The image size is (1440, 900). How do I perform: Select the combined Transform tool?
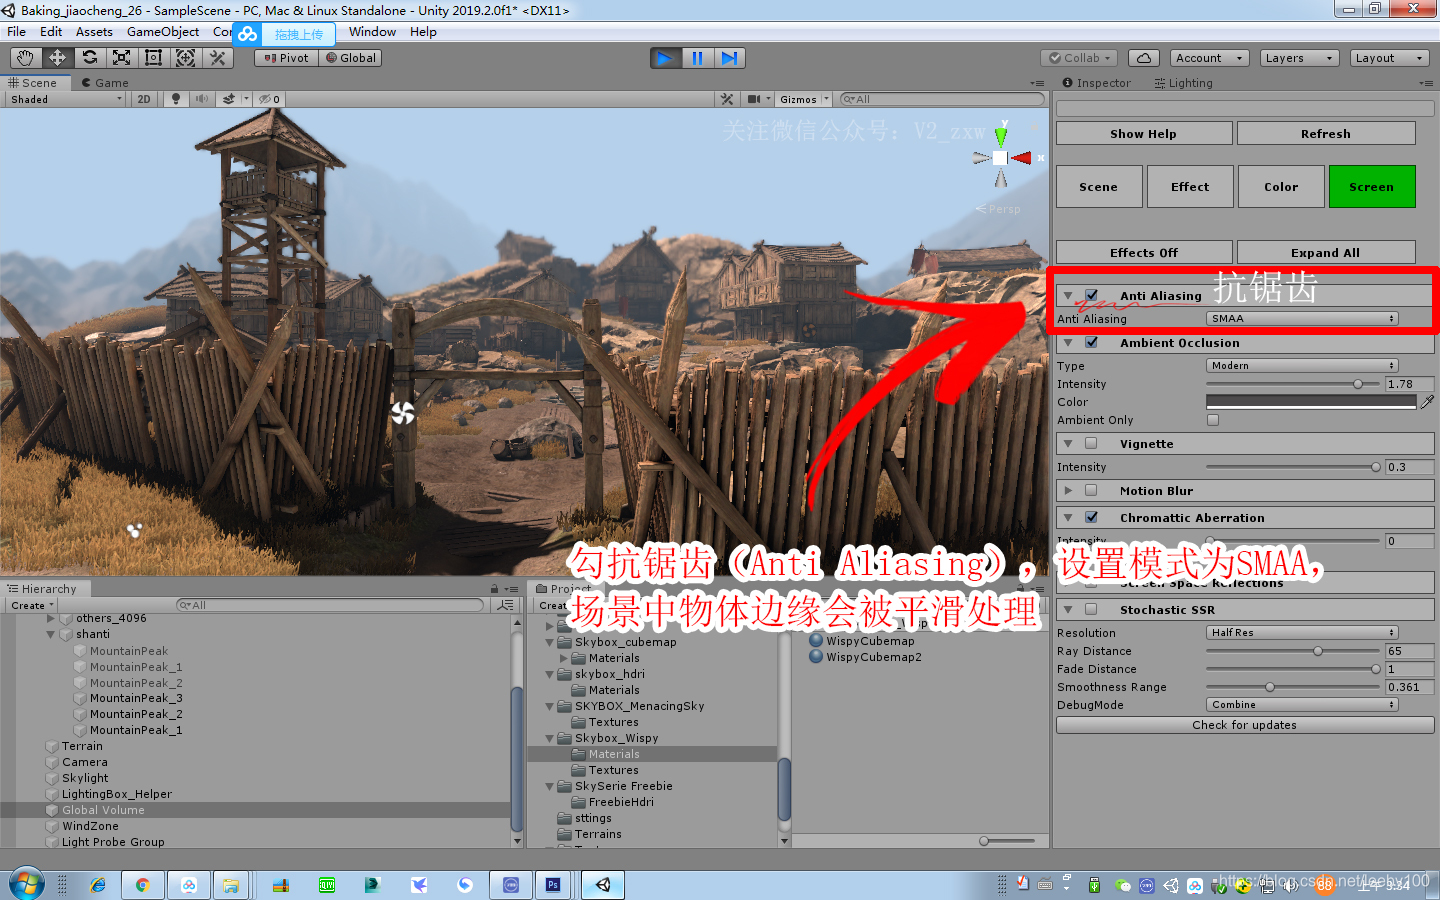(185, 58)
